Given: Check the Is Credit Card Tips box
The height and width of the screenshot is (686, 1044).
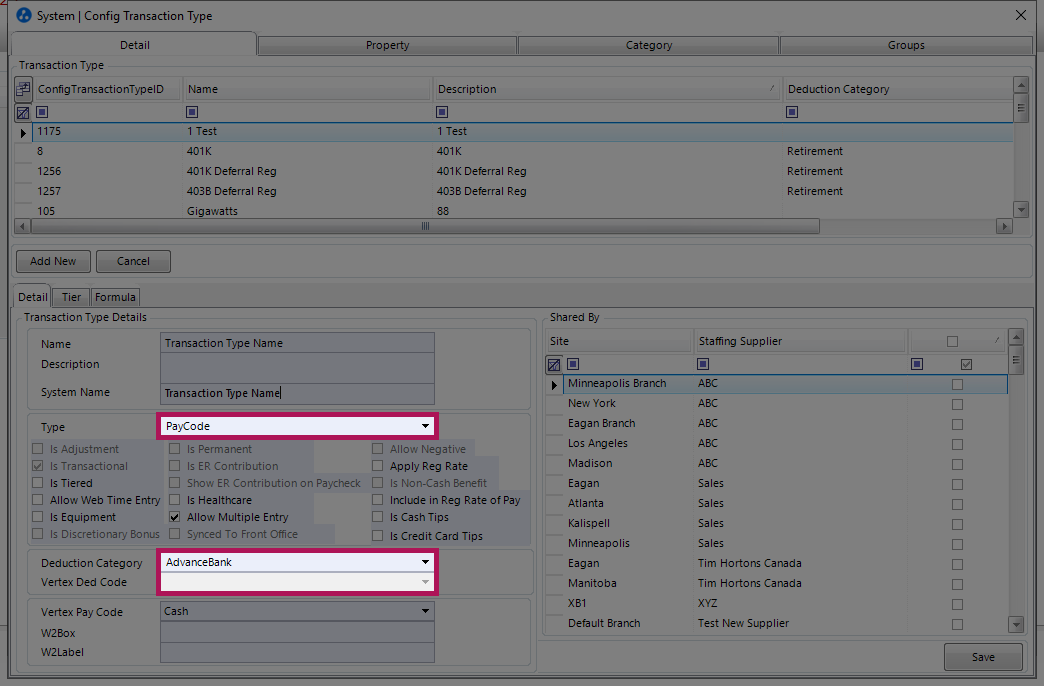Looking at the screenshot, I should (x=378, y=535).
